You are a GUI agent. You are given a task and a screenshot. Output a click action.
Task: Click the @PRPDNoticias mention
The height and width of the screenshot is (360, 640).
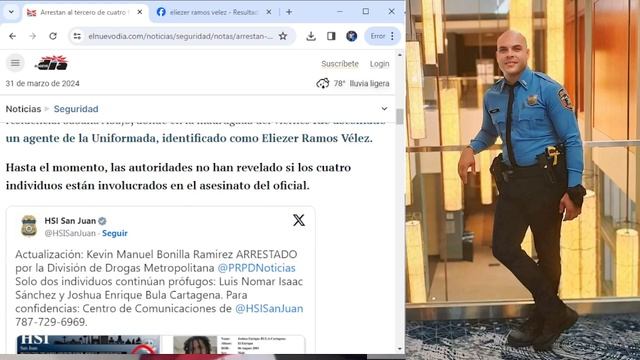click(x=256, y=268)
